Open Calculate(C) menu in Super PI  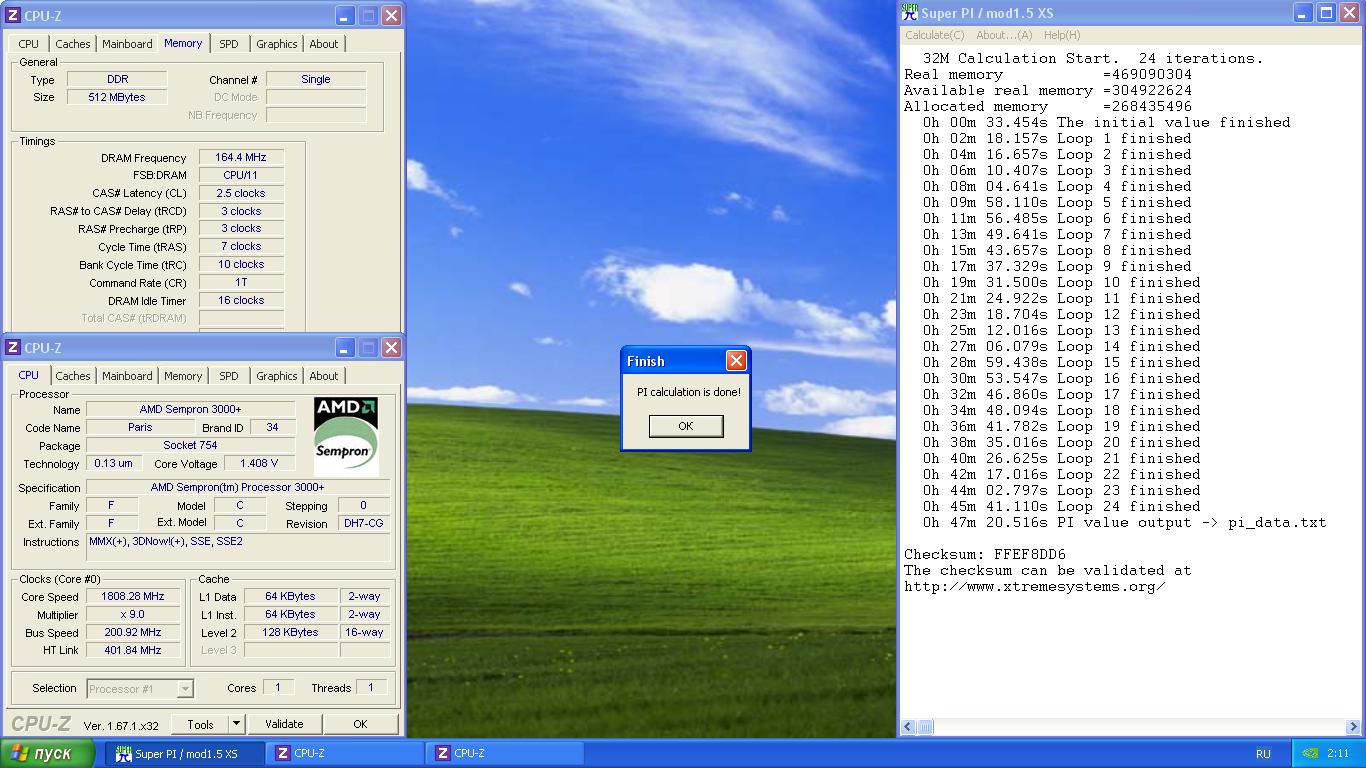[935, 35]
